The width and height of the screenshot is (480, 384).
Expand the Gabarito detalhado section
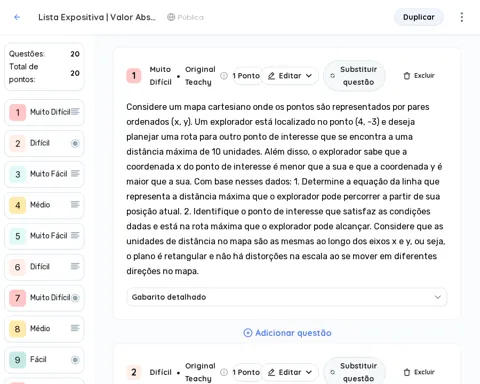[287, 297]
